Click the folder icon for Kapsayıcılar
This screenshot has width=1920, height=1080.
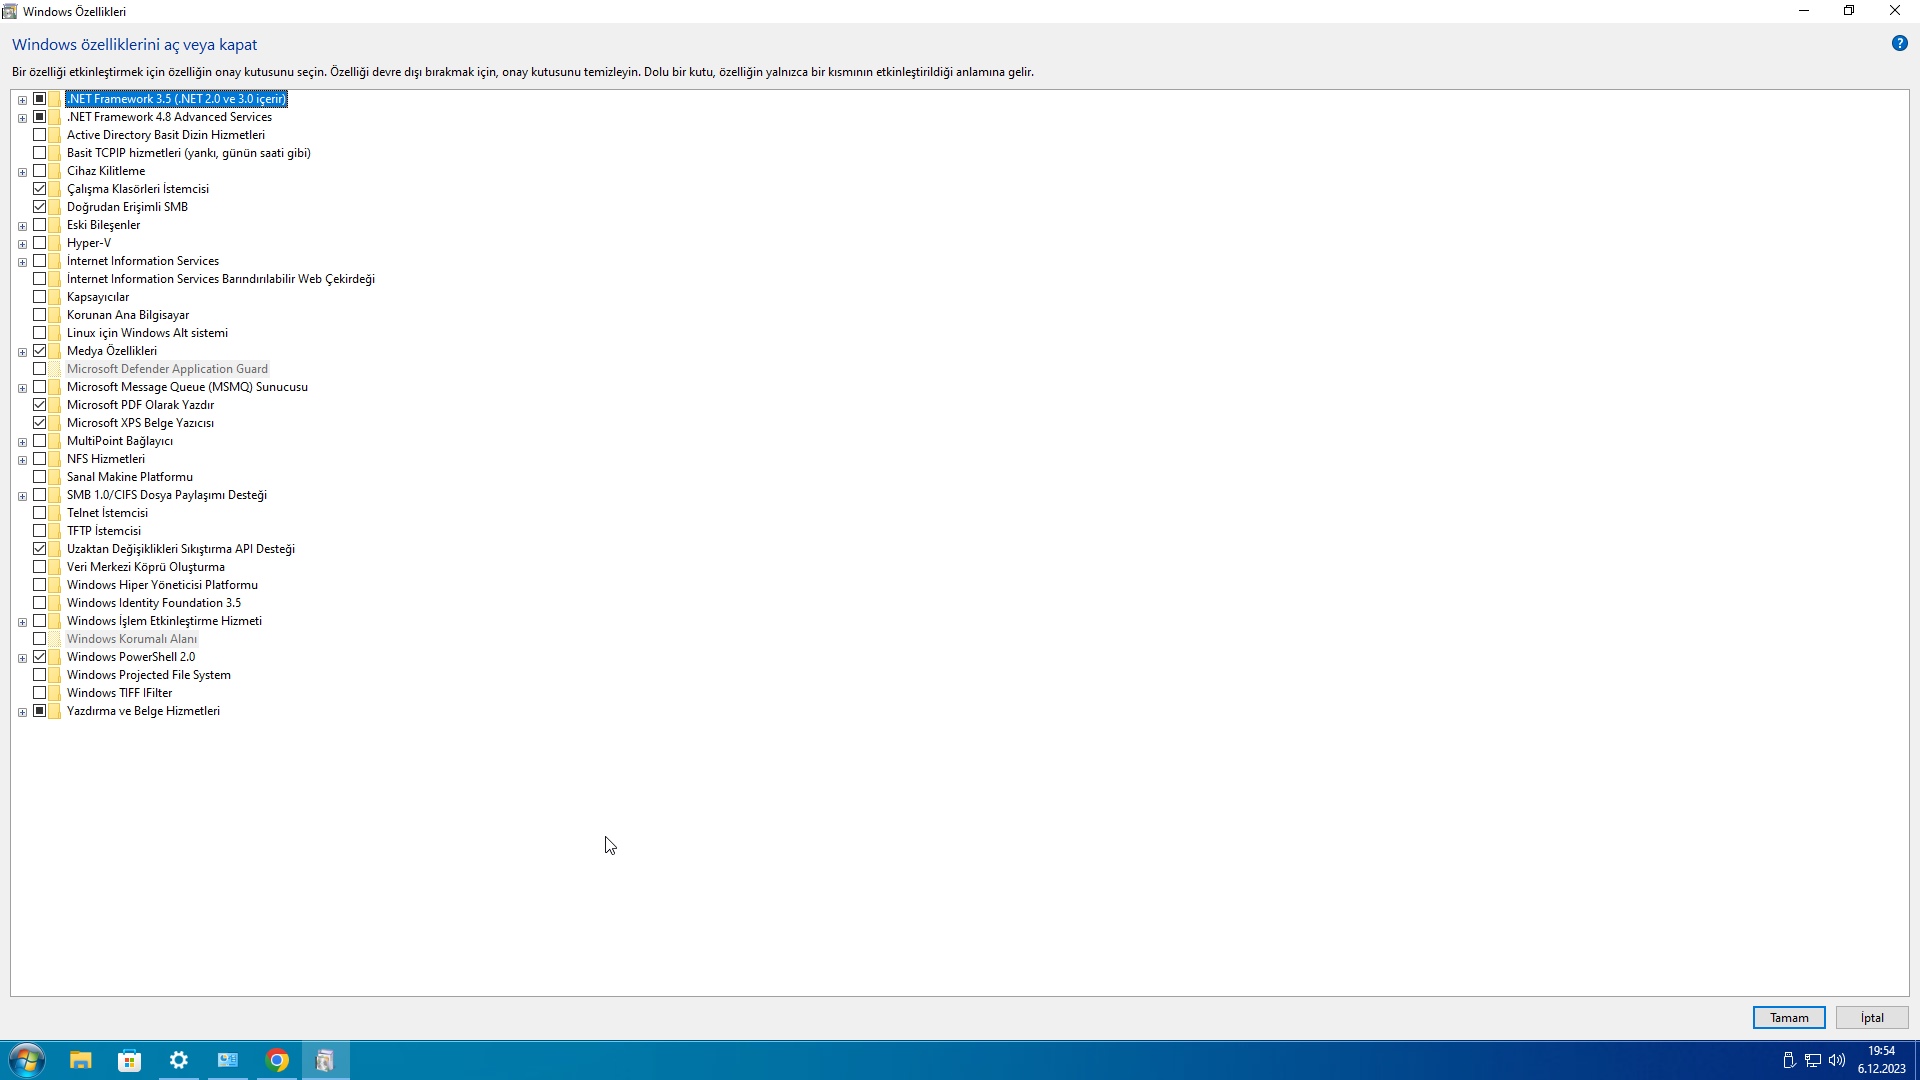[x=55, y=297]
